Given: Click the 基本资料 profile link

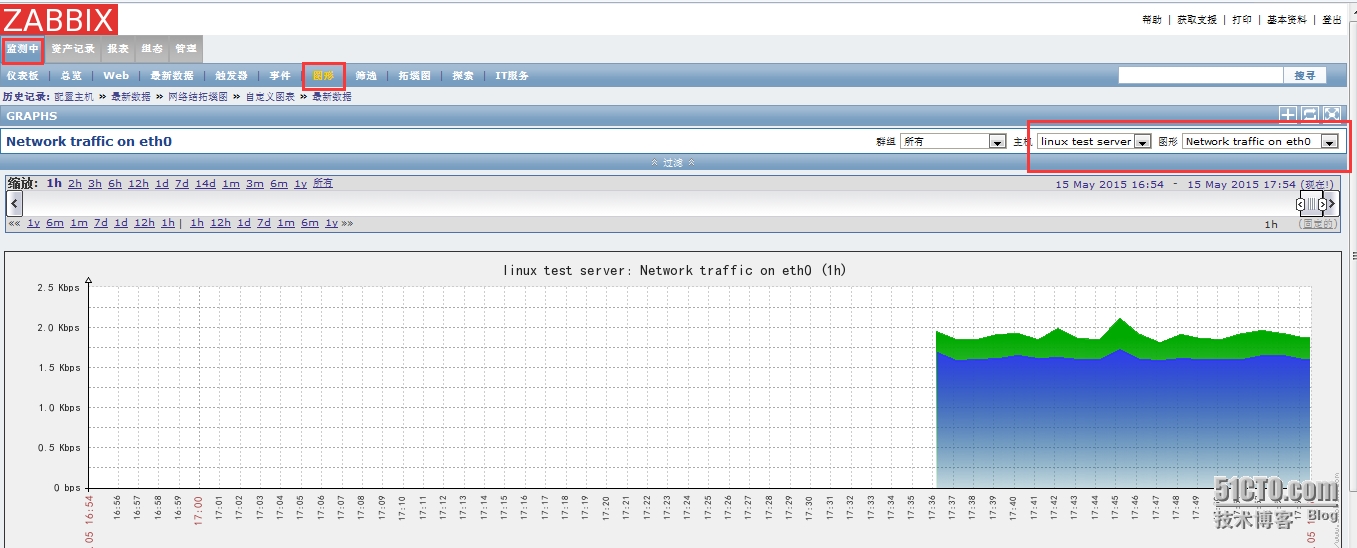Looking at the screenshot, I should click(1287, 19).
